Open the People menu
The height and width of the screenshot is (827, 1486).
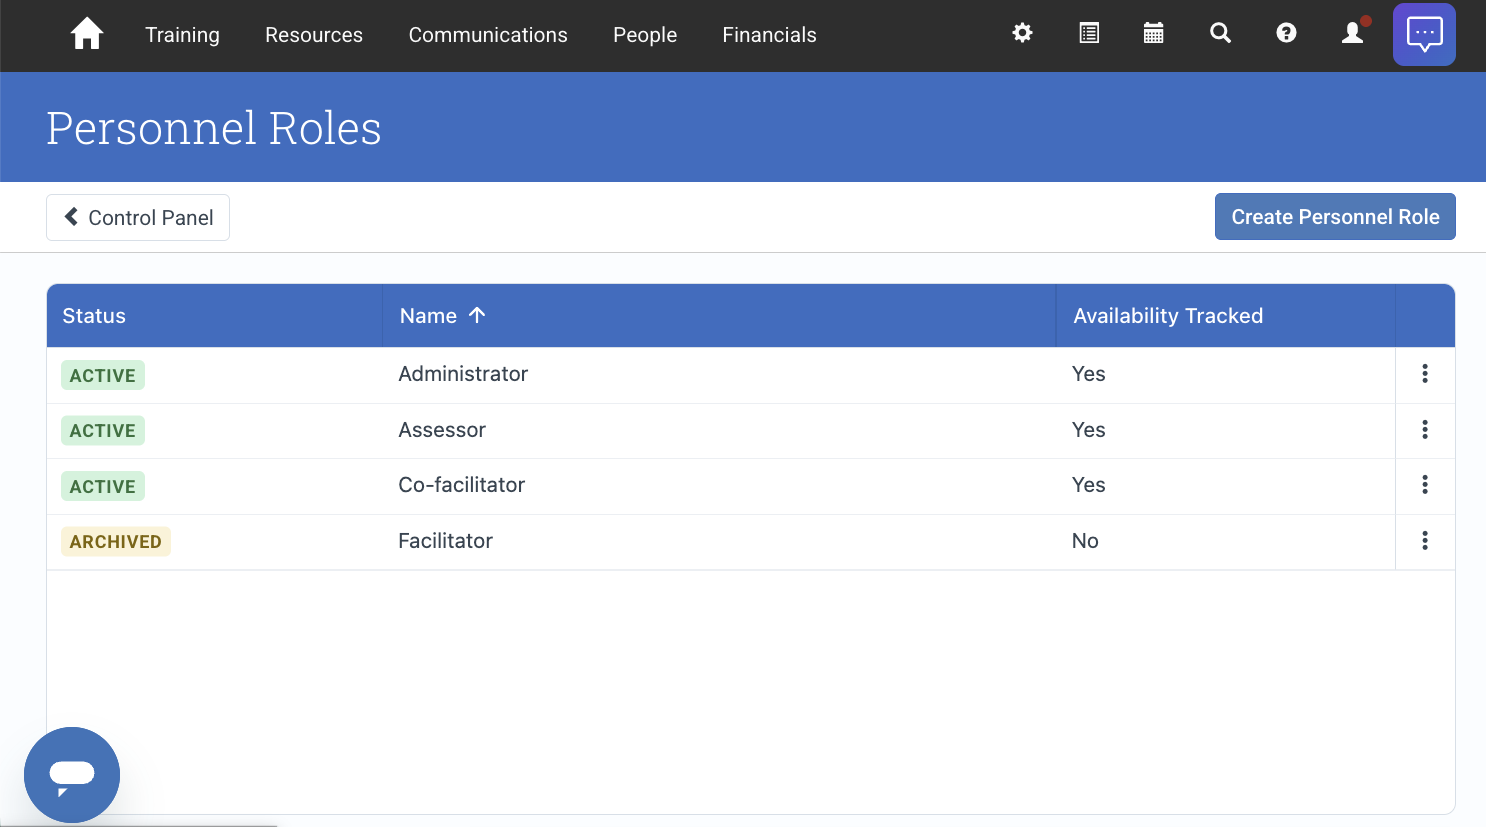tap(645, 35)
